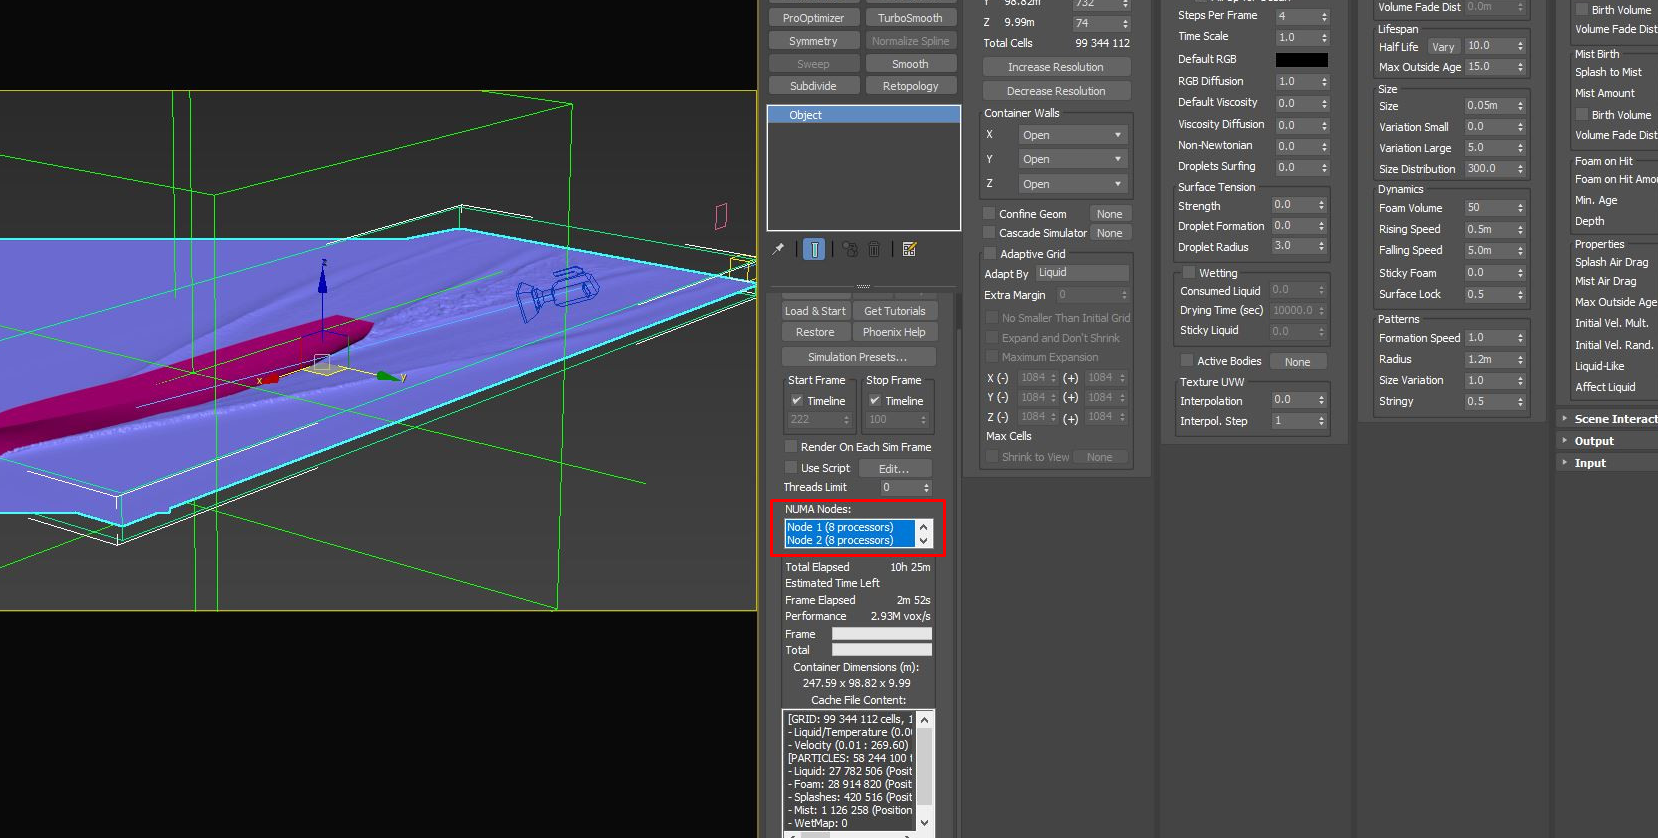The image size is (1658, 838).
Task: Click the TurboSmooth modifier button
Action: 910,18
